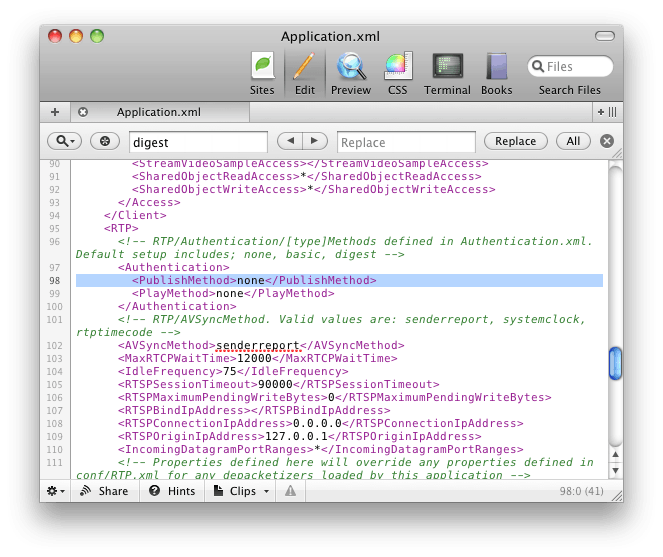663x557 pixels.
Task: Click the find field containing digest
Action: [198, 142]
